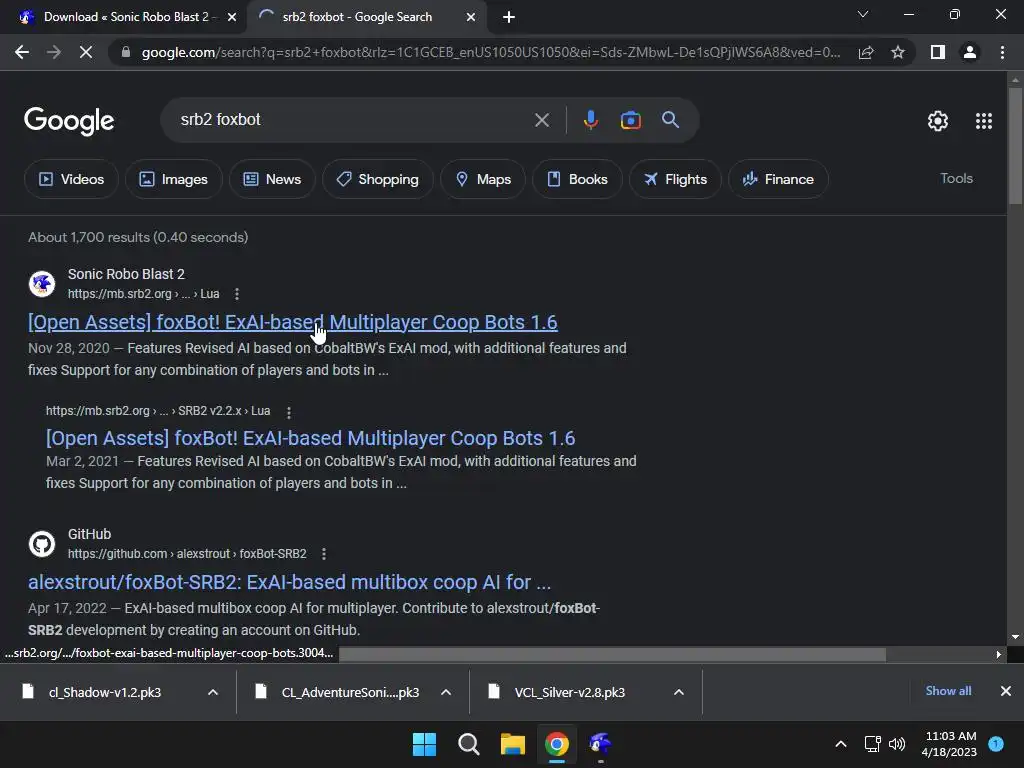Filter results by Finance
Viewport: 1024px width, 768px height.
pyautogui.click(x=778, y=179)
